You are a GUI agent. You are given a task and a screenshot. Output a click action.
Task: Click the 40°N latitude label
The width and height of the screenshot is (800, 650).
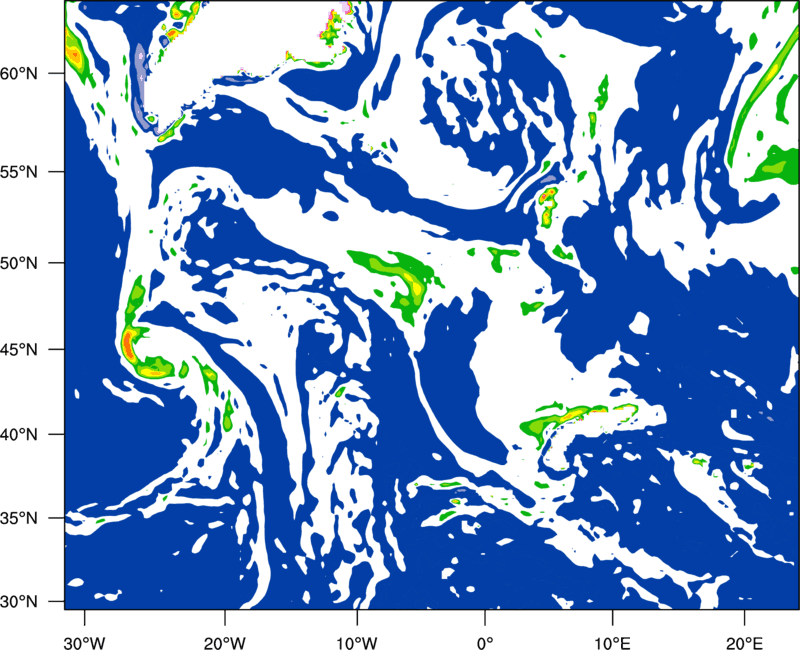tap(19, 435)
